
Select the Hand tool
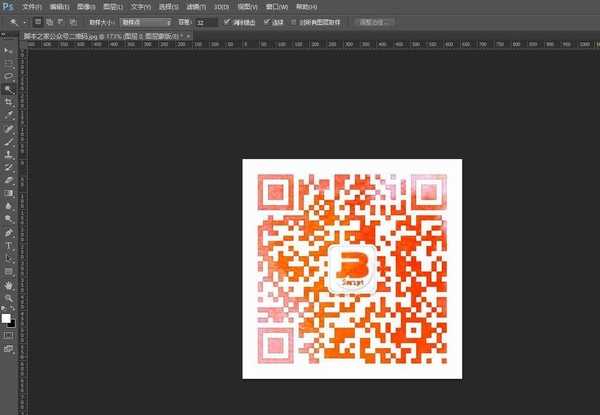pyautogui.click(x=8, y=284)
